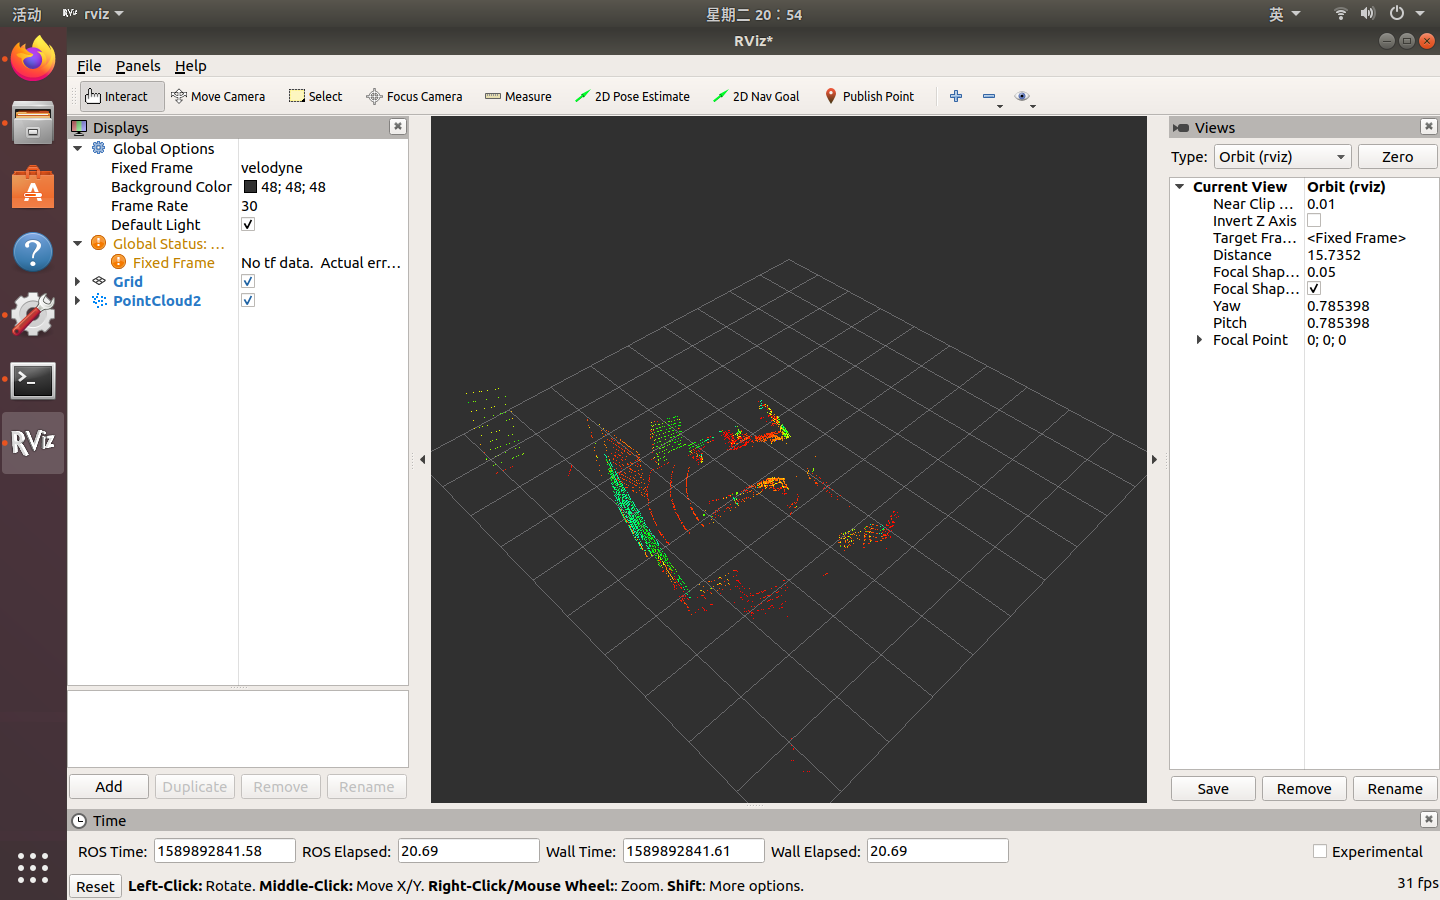
Task: Activate the 2D Nav Goal tool
Action: [756, 96]
